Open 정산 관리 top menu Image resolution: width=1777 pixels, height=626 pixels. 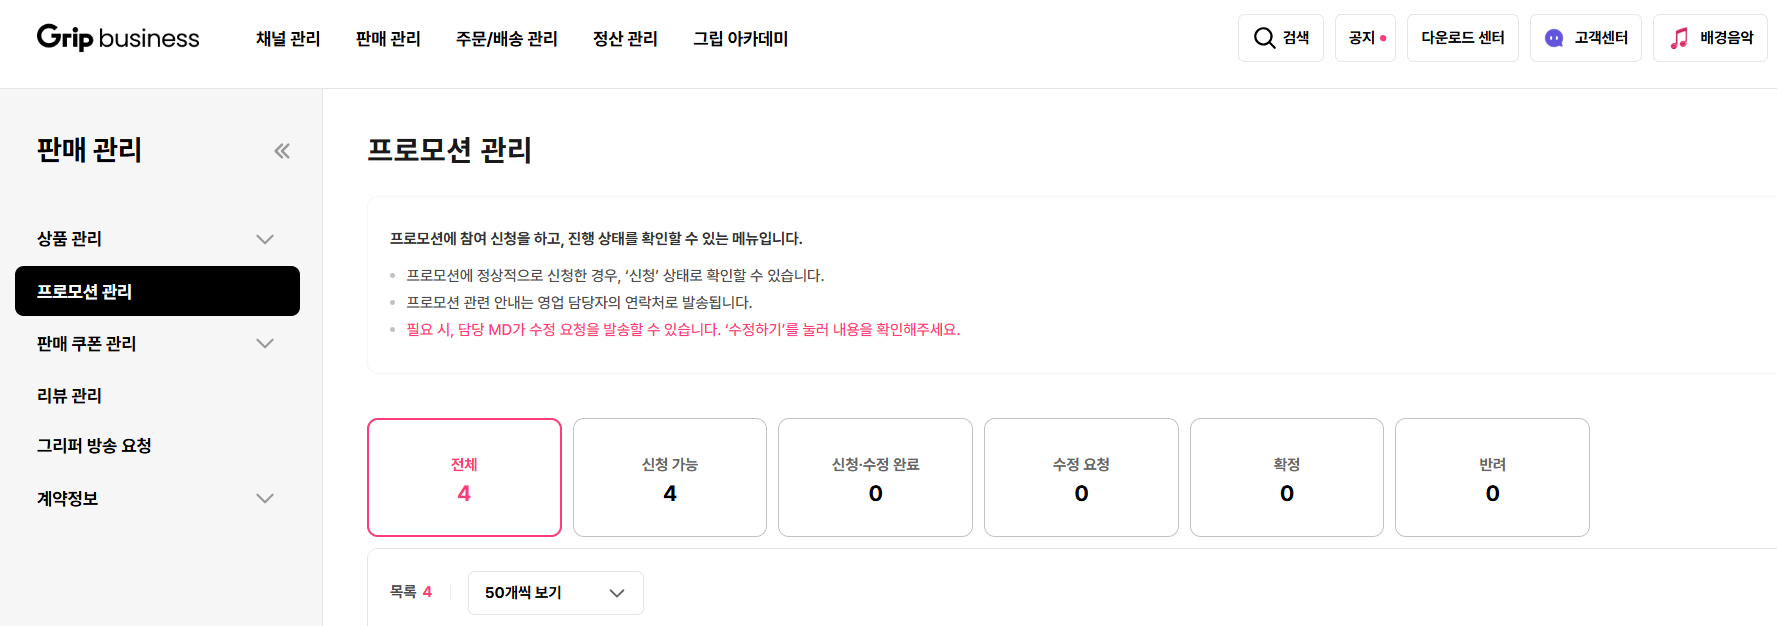pyautogui.click(x=625, y=39)
